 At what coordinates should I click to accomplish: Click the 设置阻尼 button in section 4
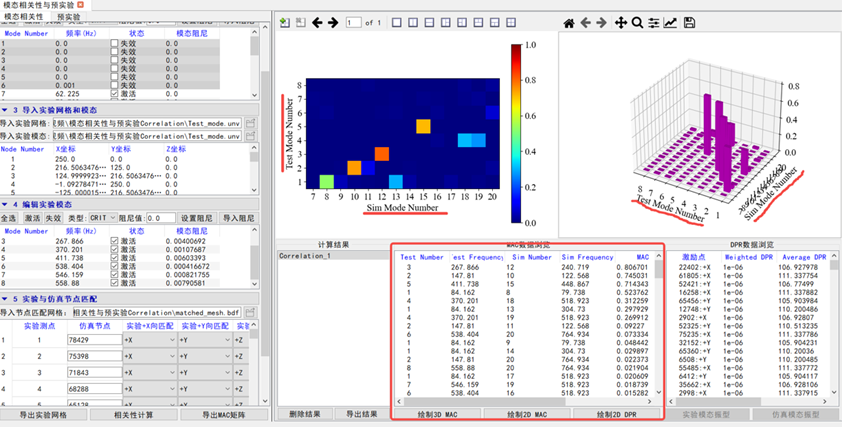tap(196, 218)
